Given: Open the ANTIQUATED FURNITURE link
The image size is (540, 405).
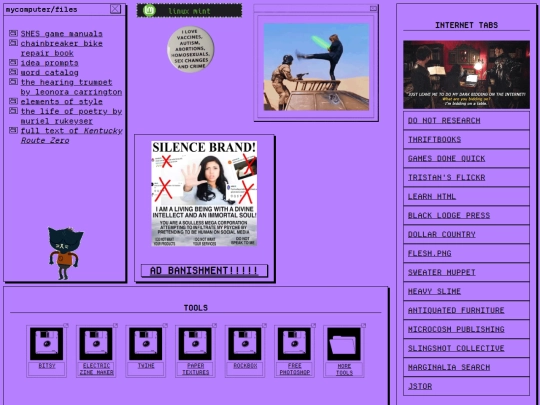Looking at the screenshot, I should (466, 310).
